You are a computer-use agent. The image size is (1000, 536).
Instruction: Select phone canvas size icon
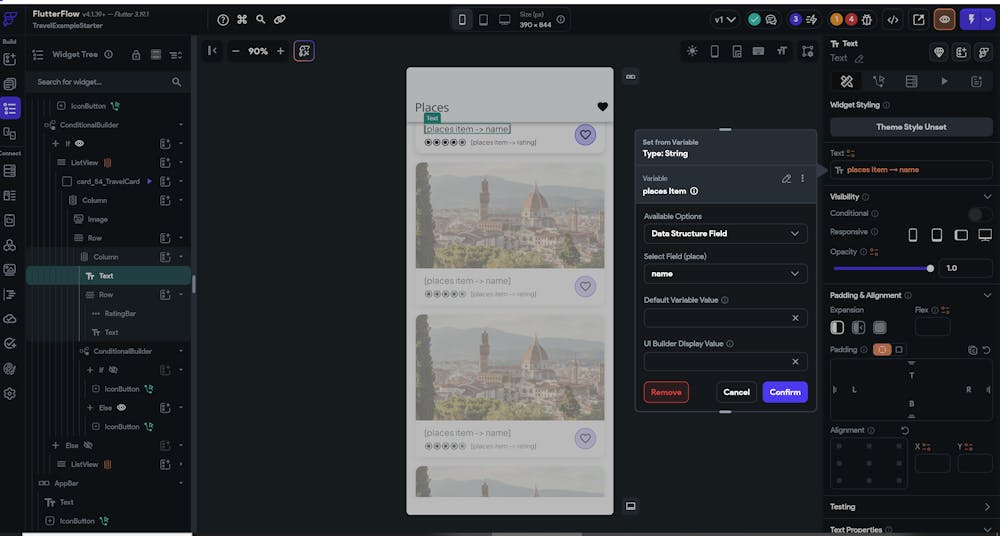462,20
